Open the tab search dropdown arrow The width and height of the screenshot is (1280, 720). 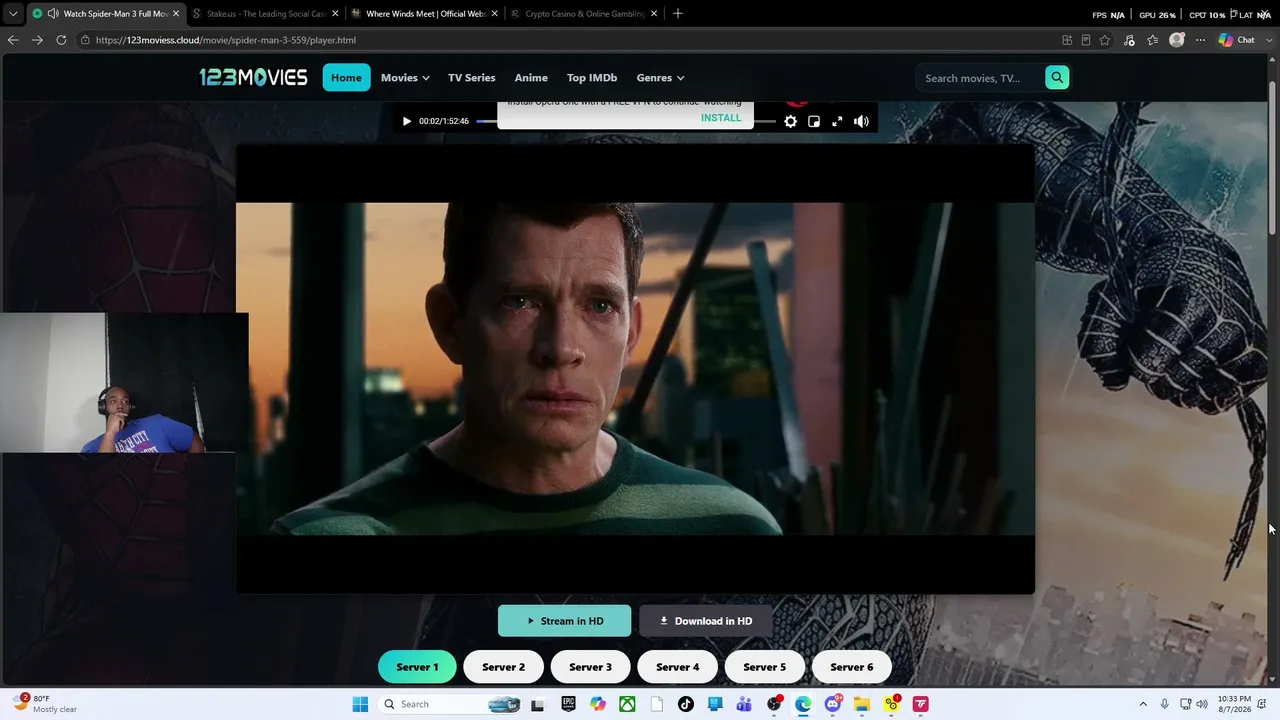click(13, 14)
